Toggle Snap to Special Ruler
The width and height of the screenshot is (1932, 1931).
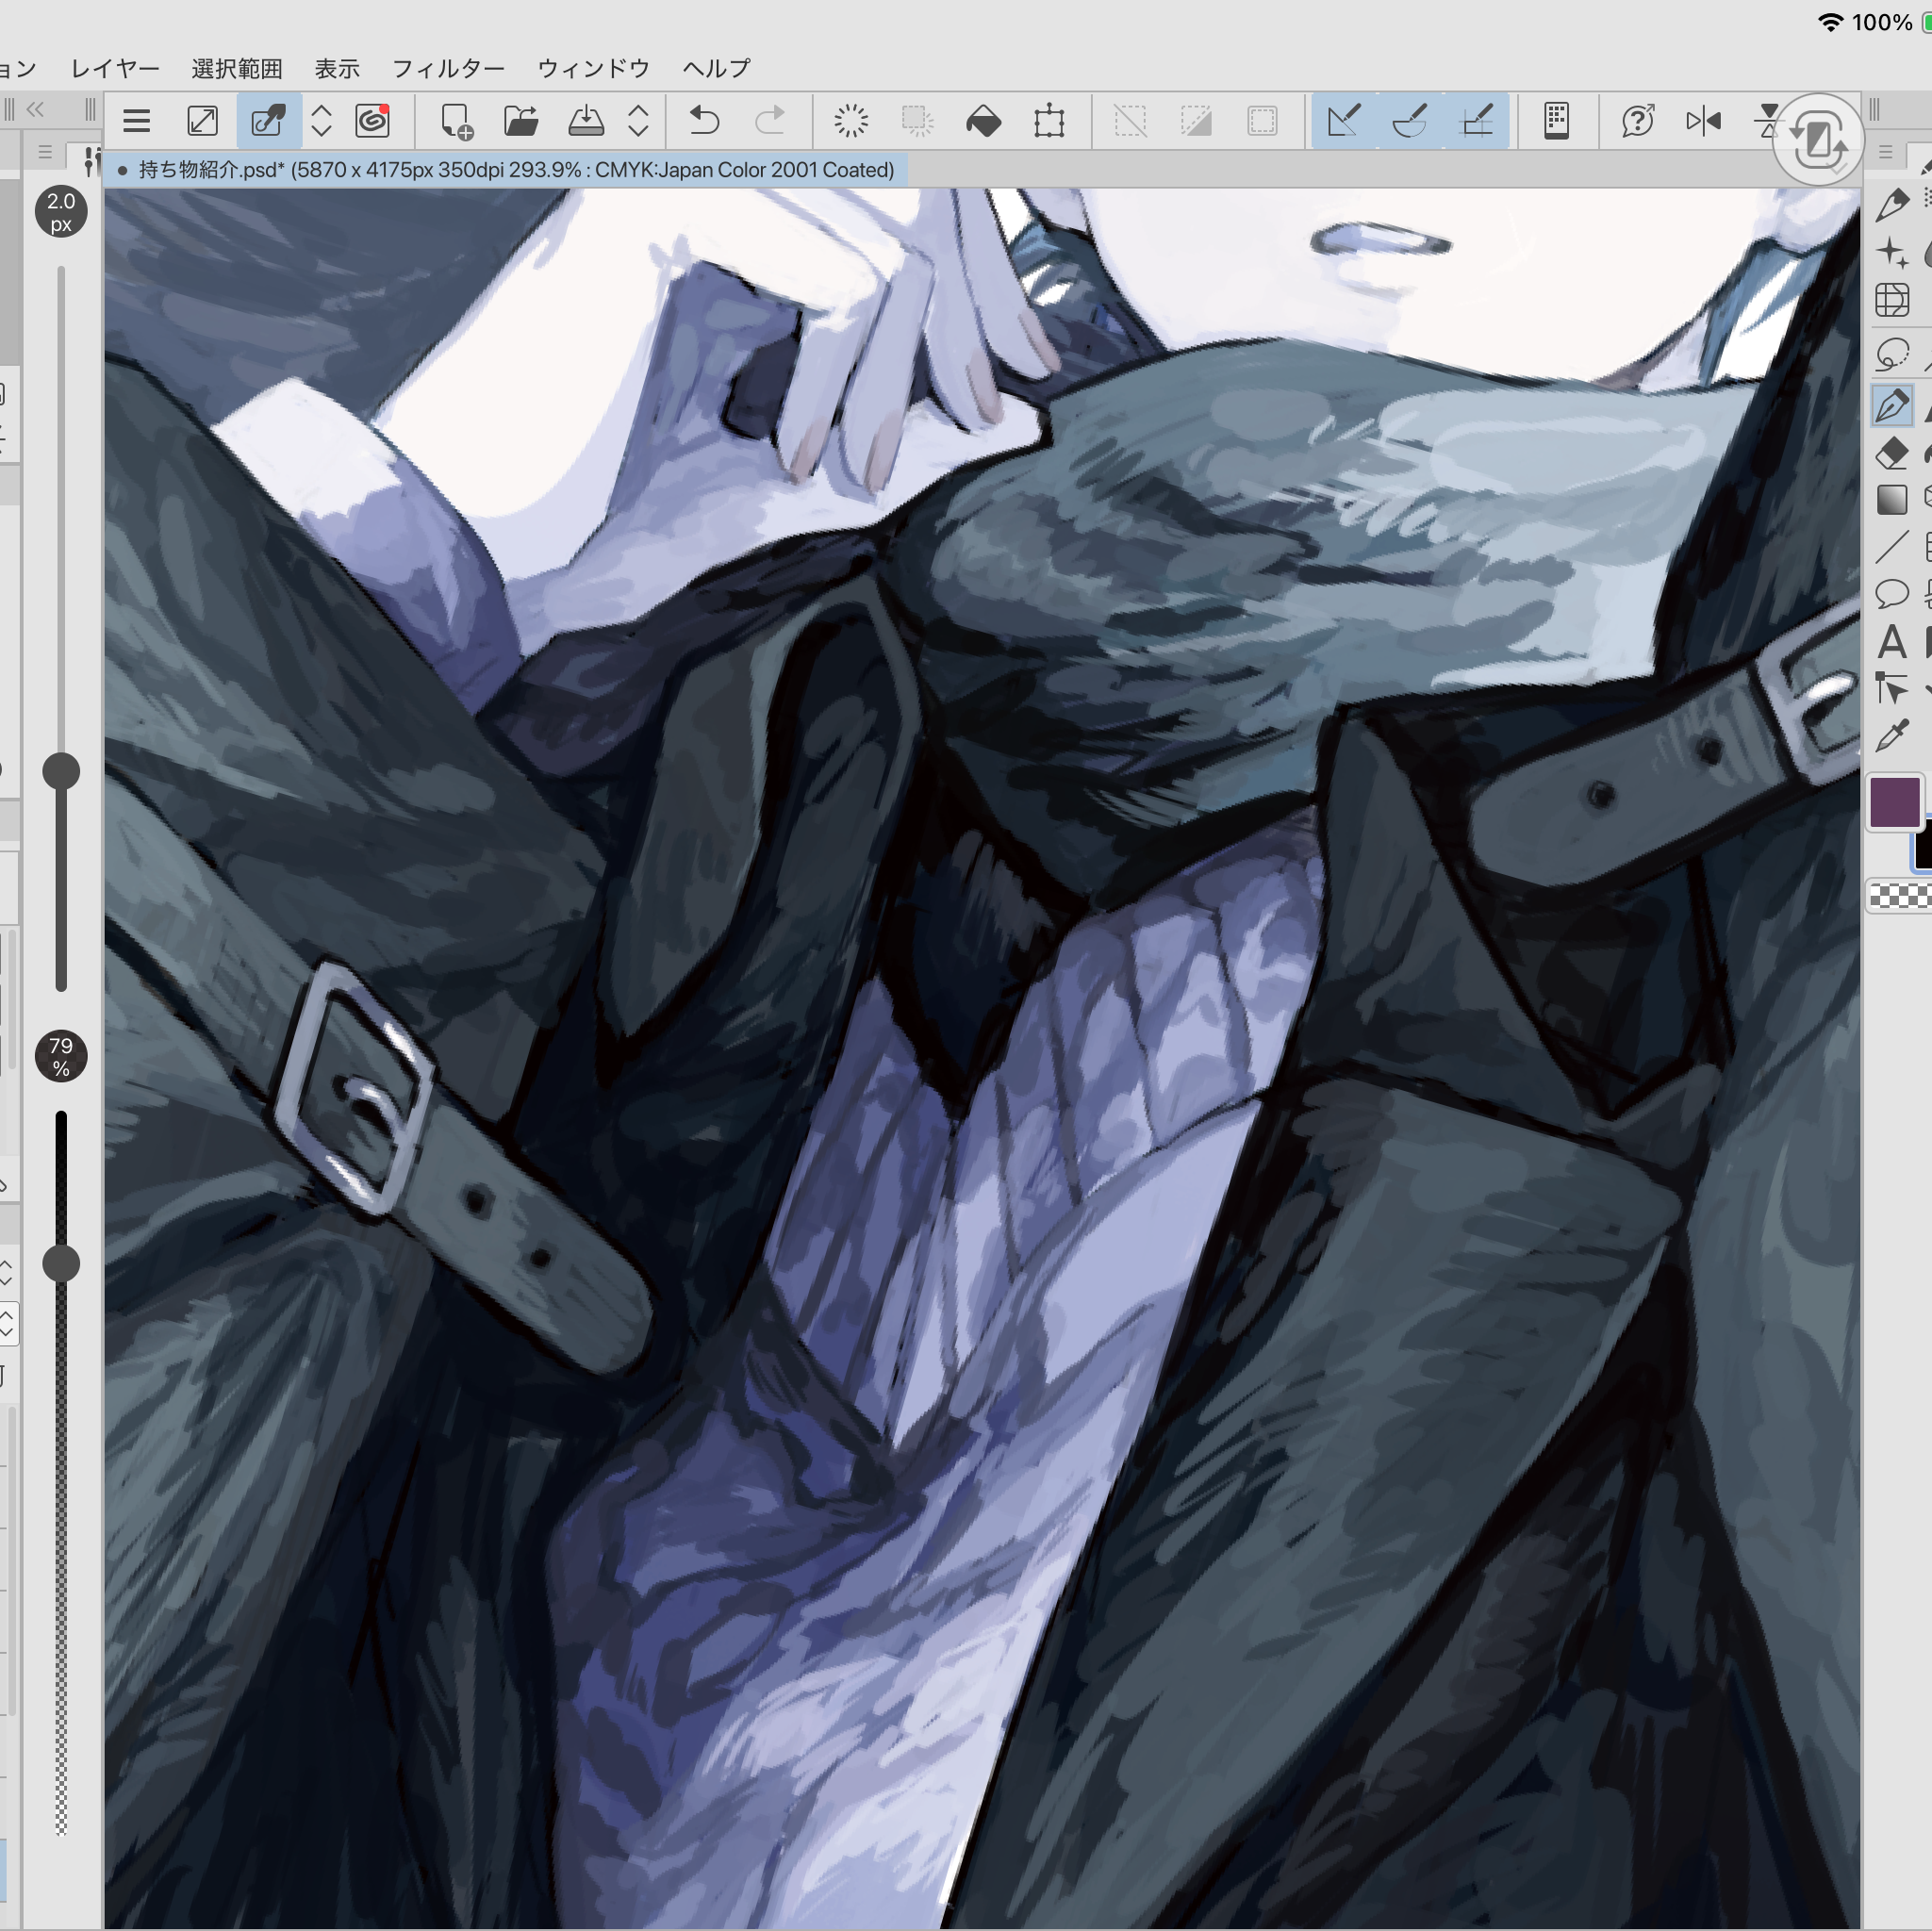(1409, 121)
